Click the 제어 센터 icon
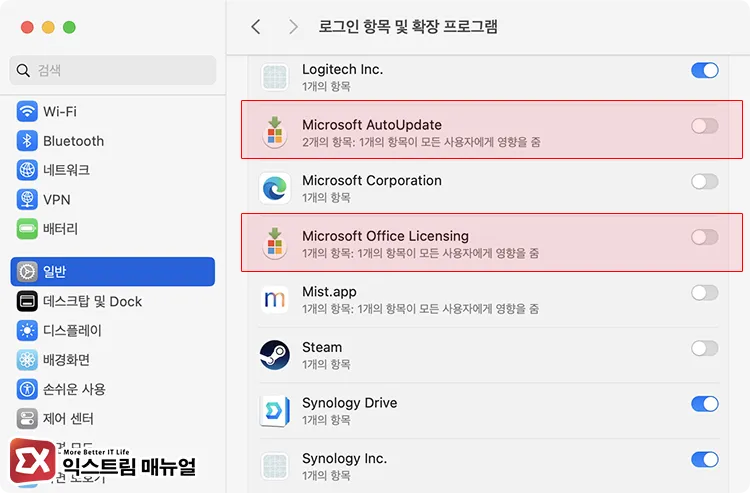The width and height of the screenshot is (750, 493). pyautogui.click(x=27, y=418)
